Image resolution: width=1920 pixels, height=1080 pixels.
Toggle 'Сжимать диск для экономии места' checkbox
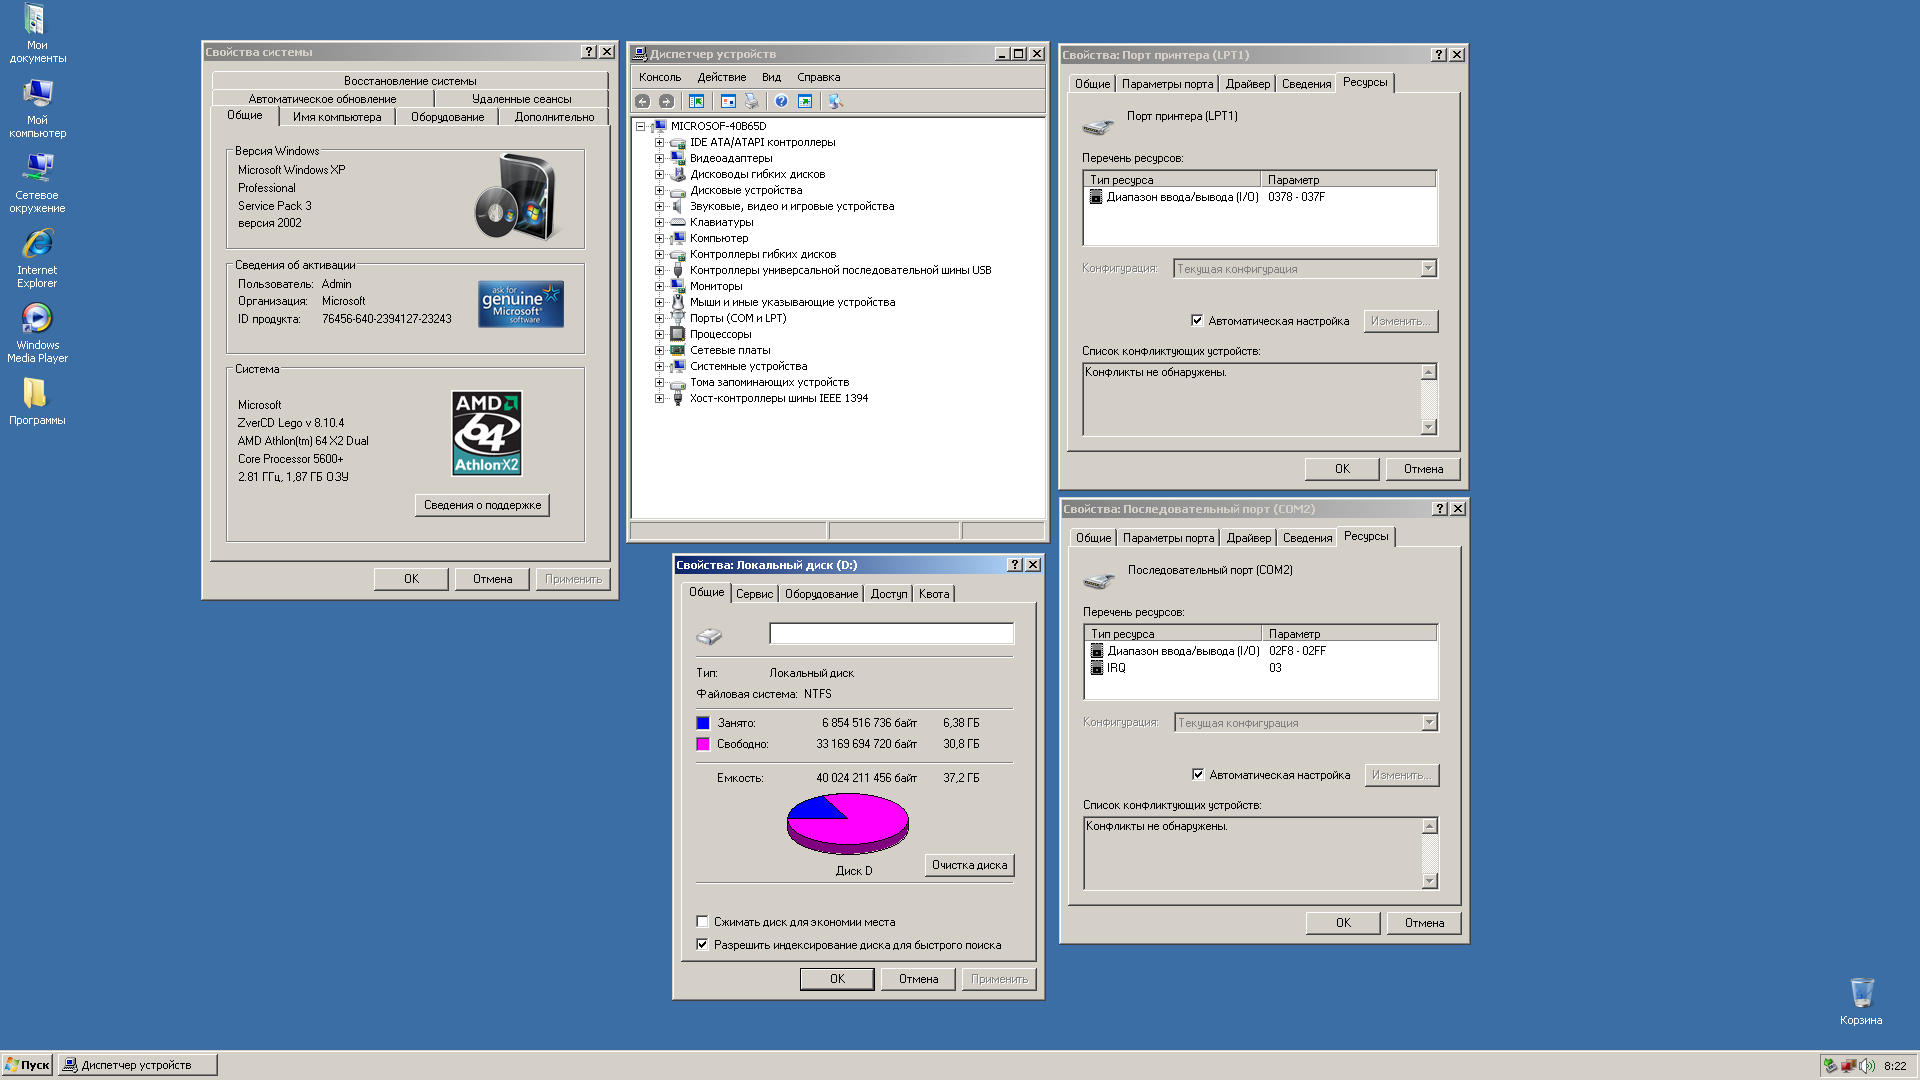pos(702,922)
